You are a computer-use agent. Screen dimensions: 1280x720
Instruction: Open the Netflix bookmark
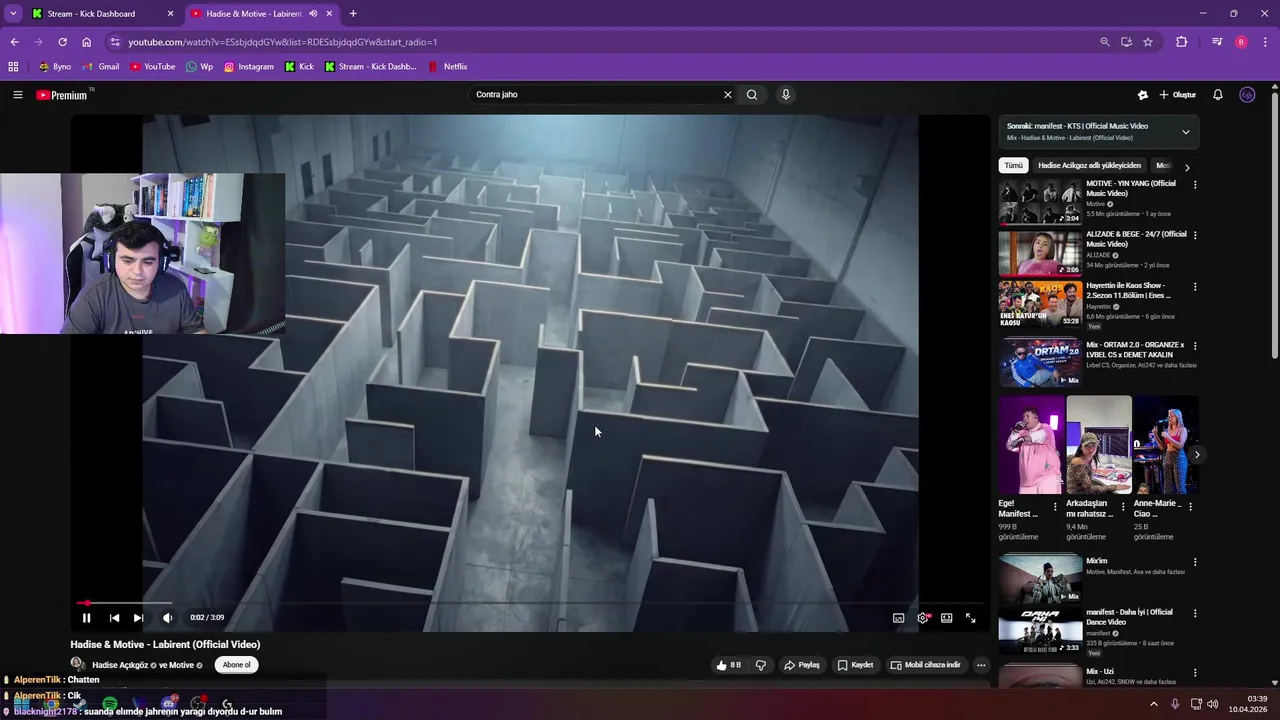(448, 67)
